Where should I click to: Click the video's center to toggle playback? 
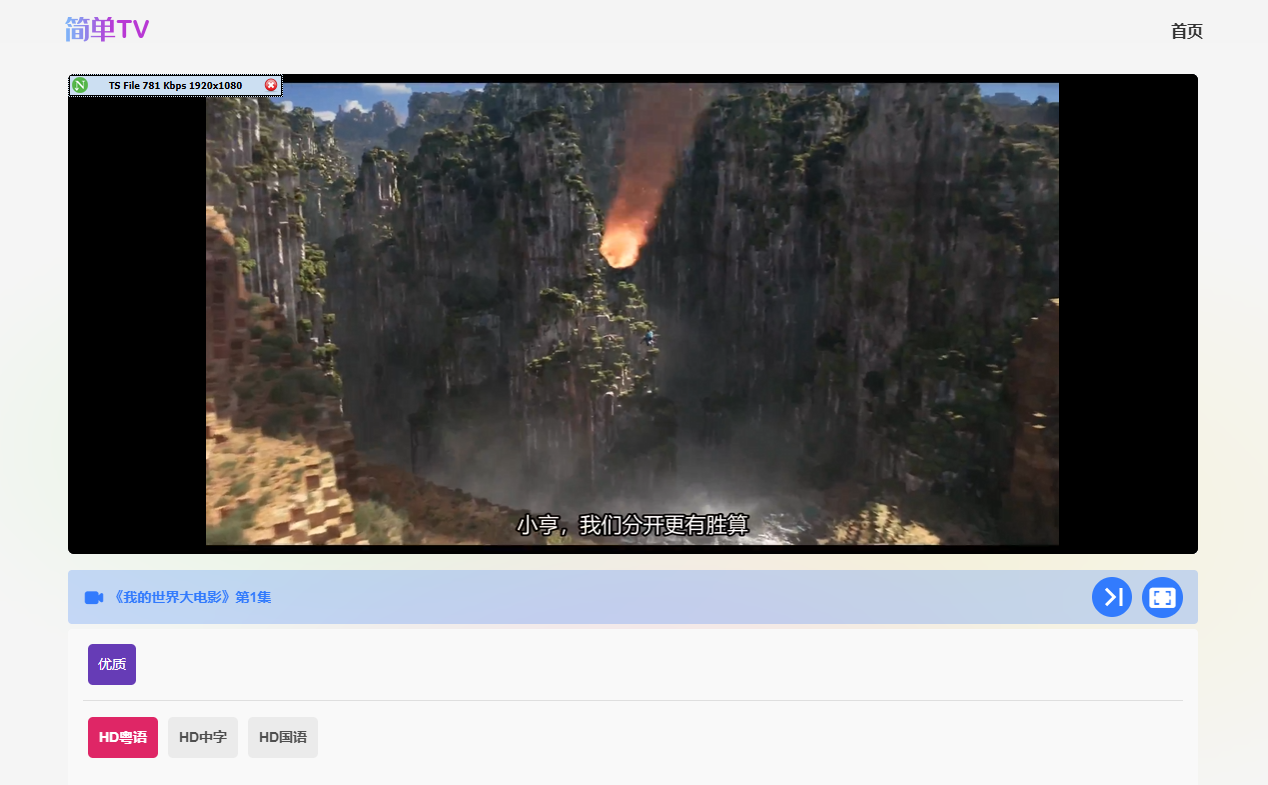click(632, 314)
